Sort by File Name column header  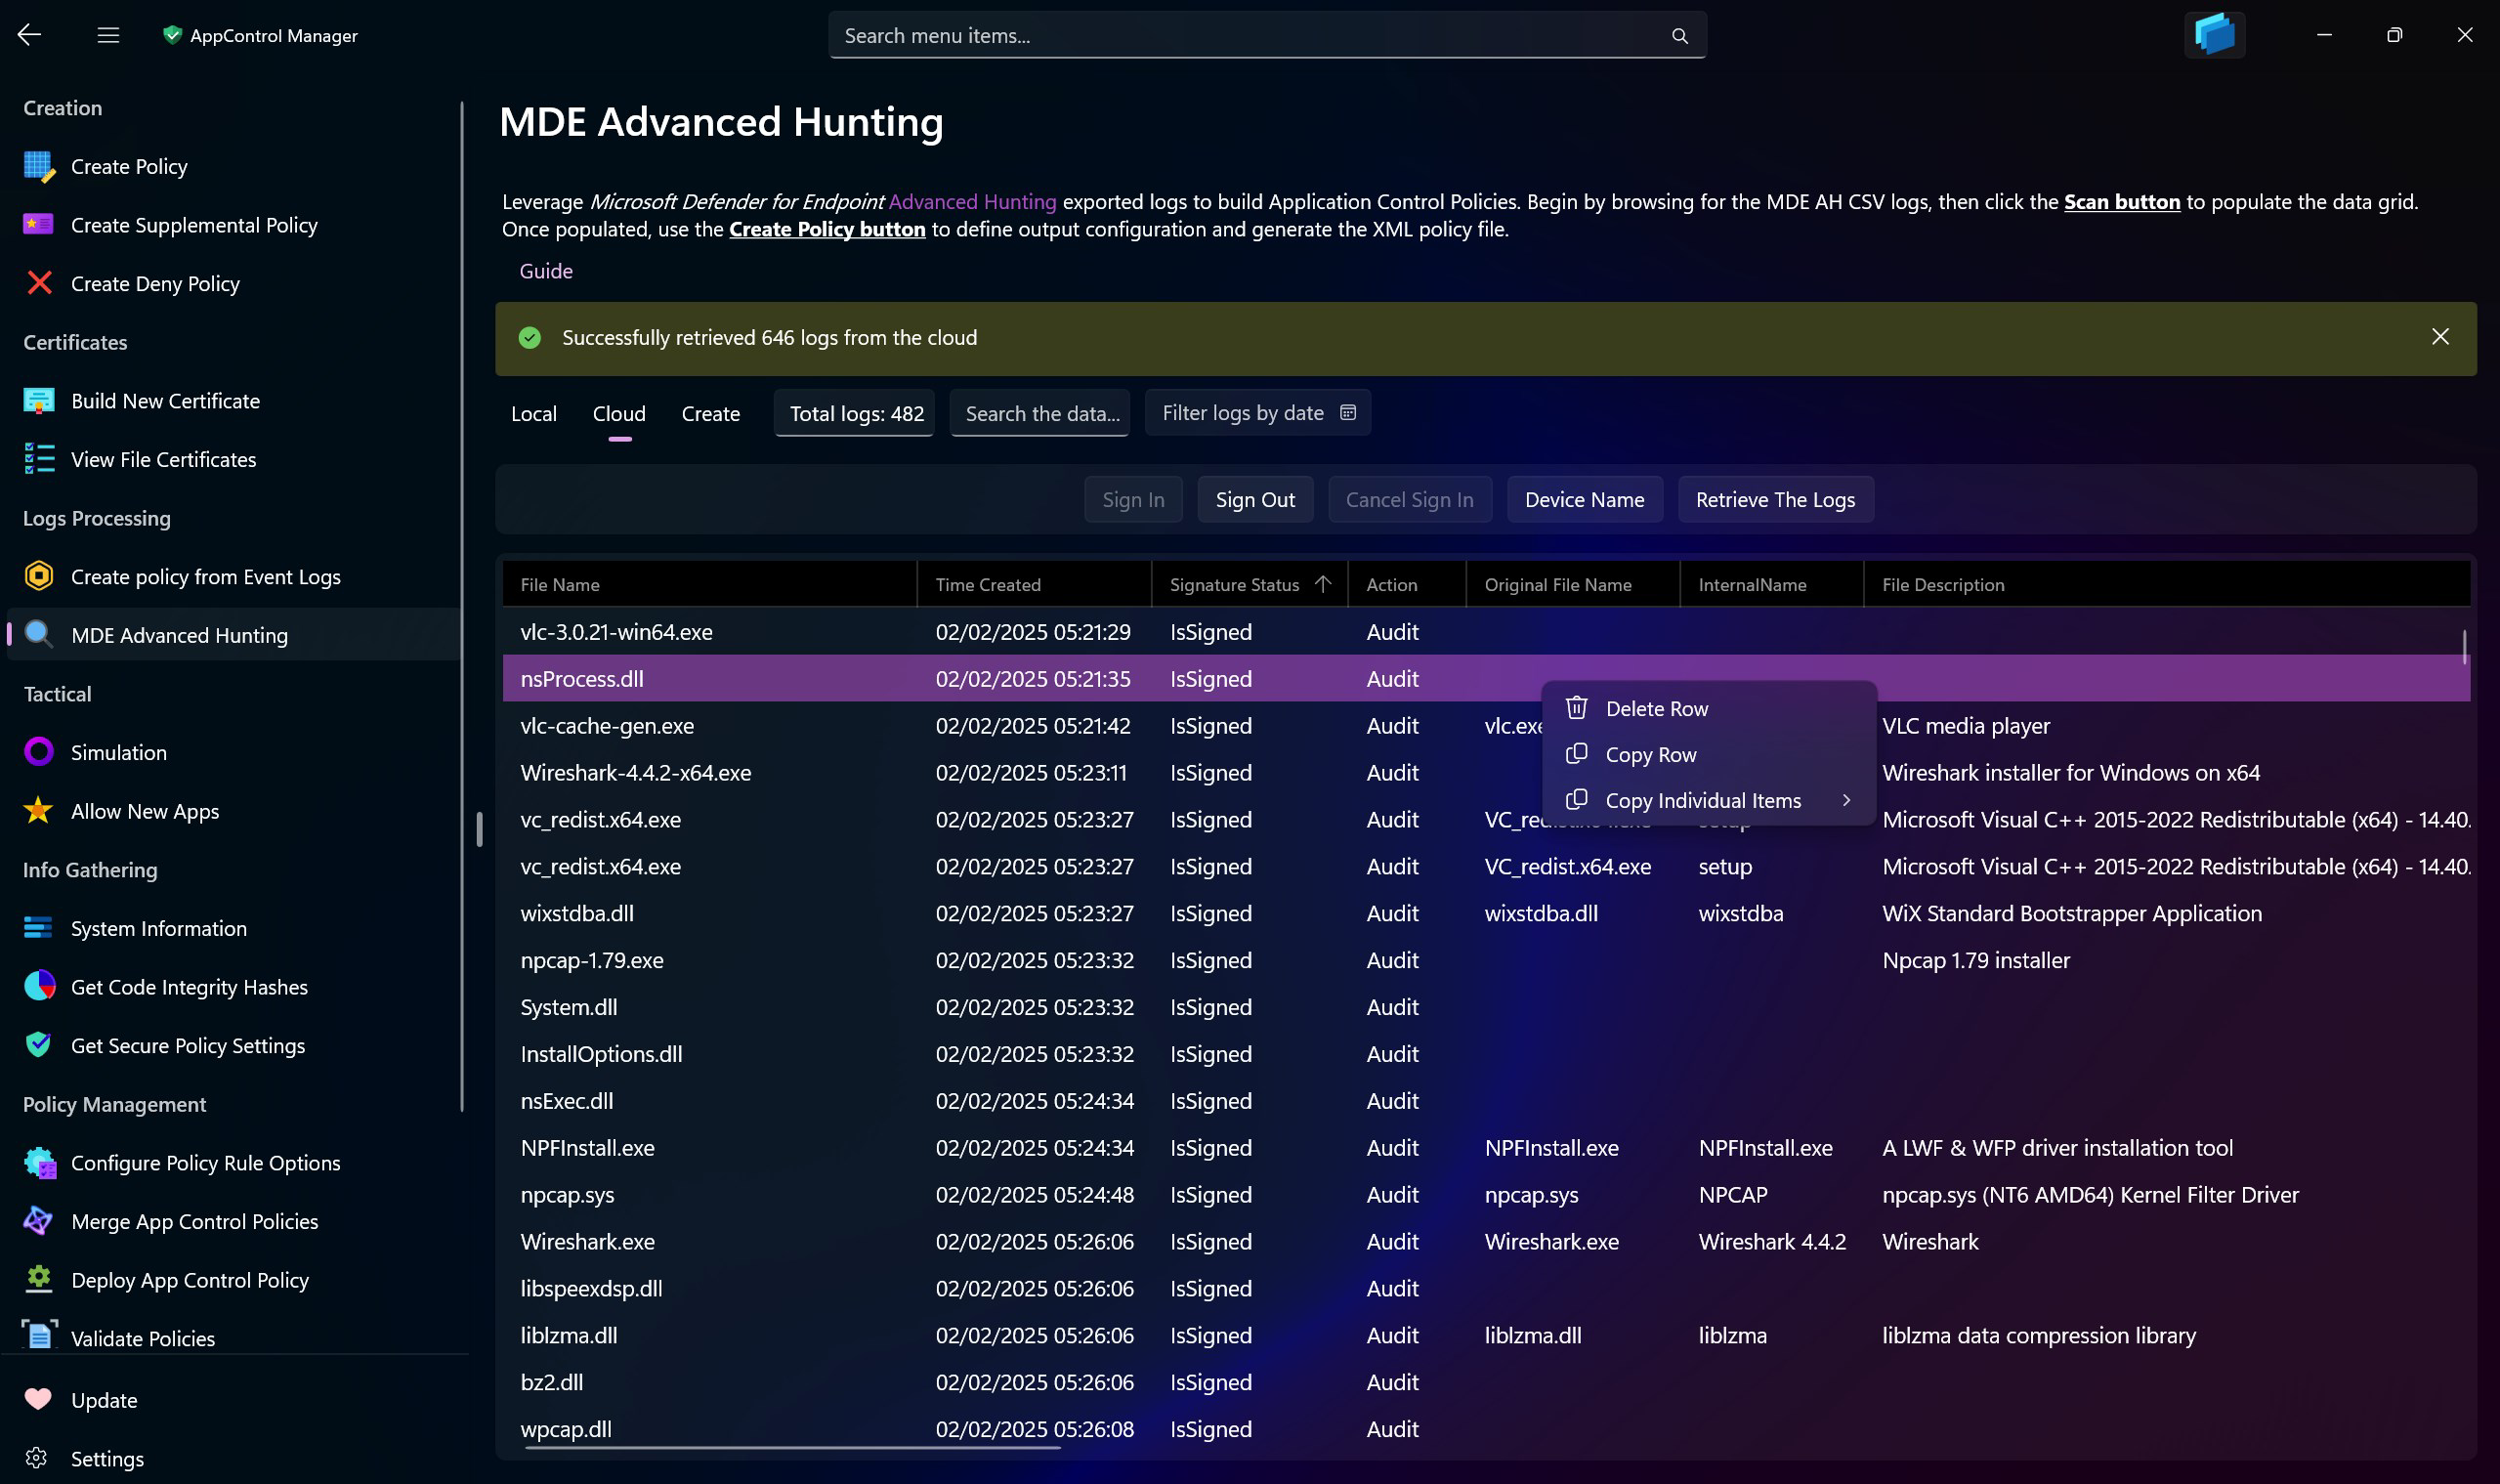tap(709, 584)
